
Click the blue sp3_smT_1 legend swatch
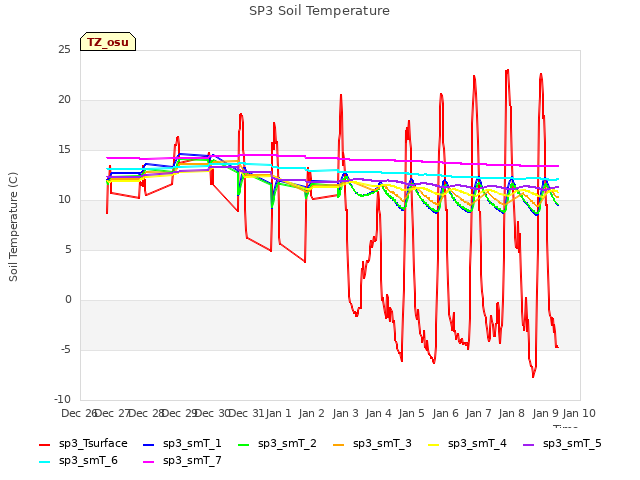[x=149, y=444]
